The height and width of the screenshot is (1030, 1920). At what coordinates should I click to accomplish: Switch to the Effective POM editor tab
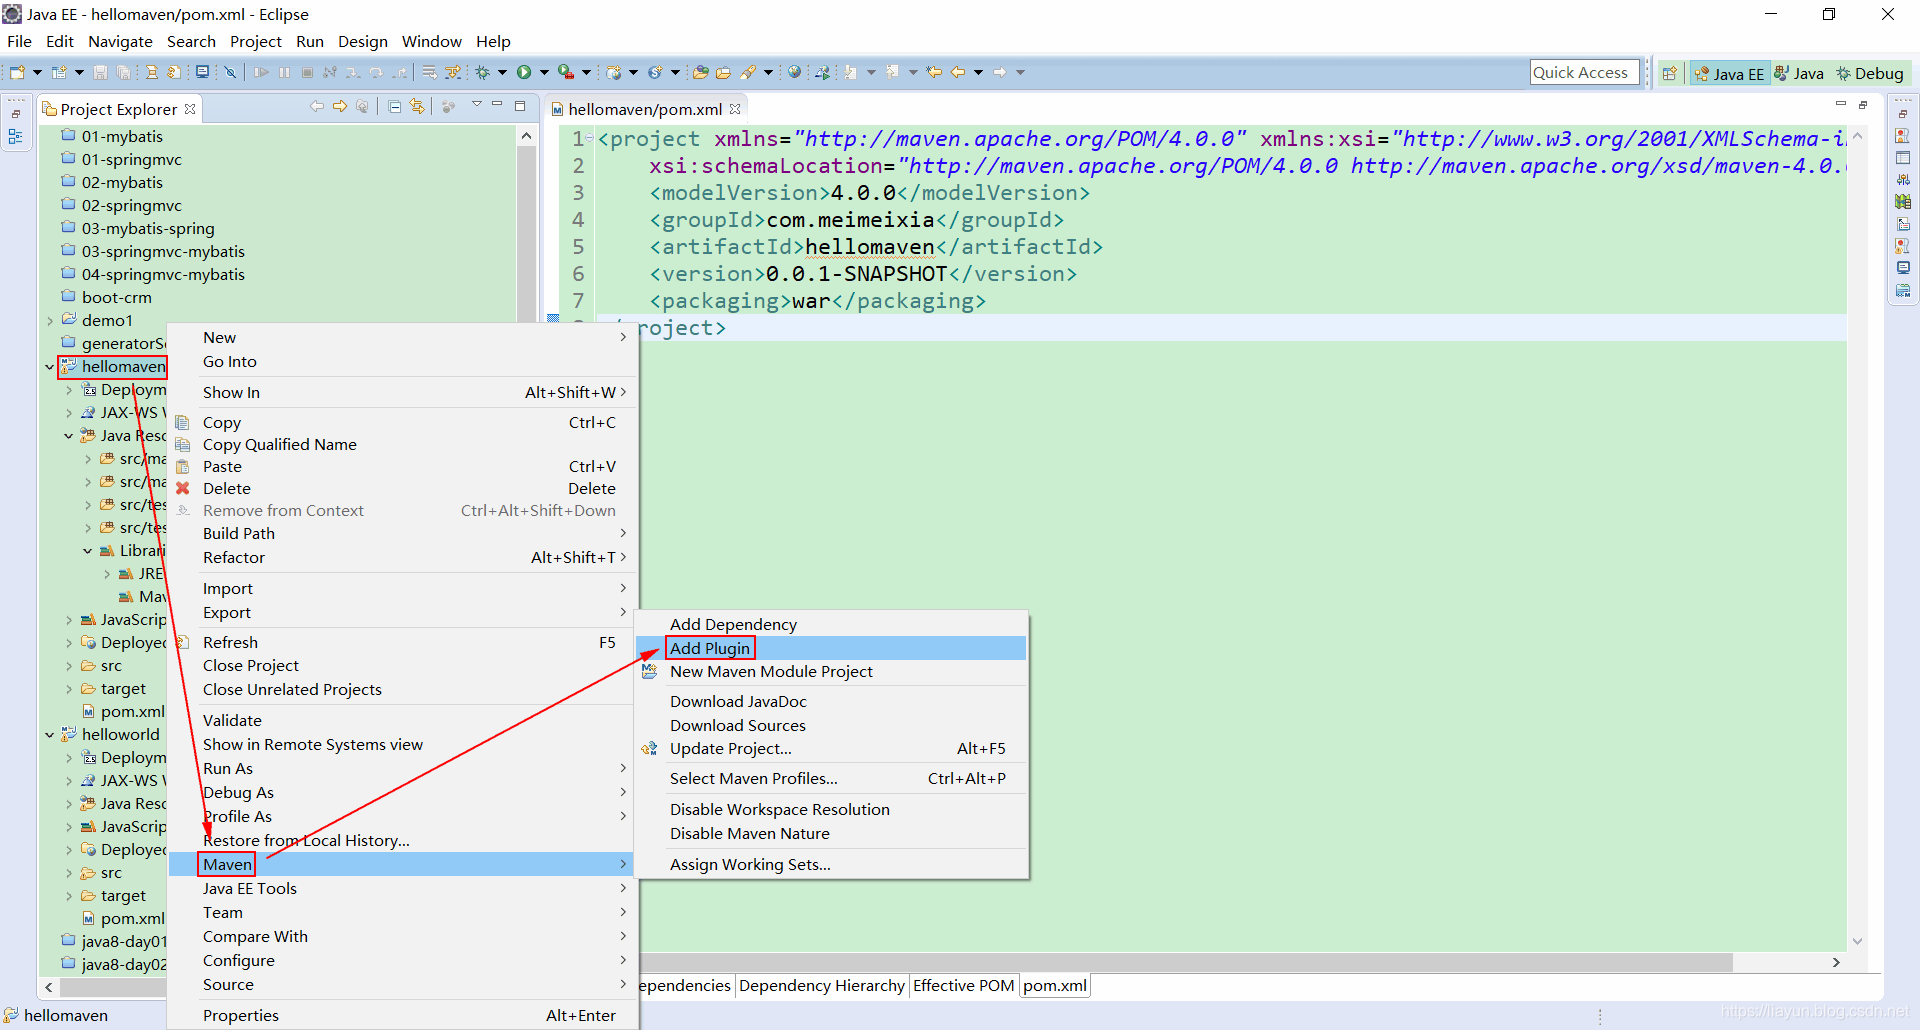(963, 985)
